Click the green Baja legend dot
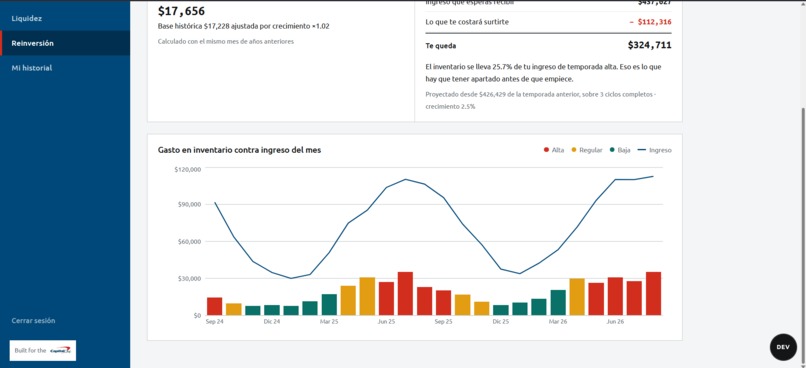Image resolution: width=806 pixels, height=368 pixels. tap(612, 150)
